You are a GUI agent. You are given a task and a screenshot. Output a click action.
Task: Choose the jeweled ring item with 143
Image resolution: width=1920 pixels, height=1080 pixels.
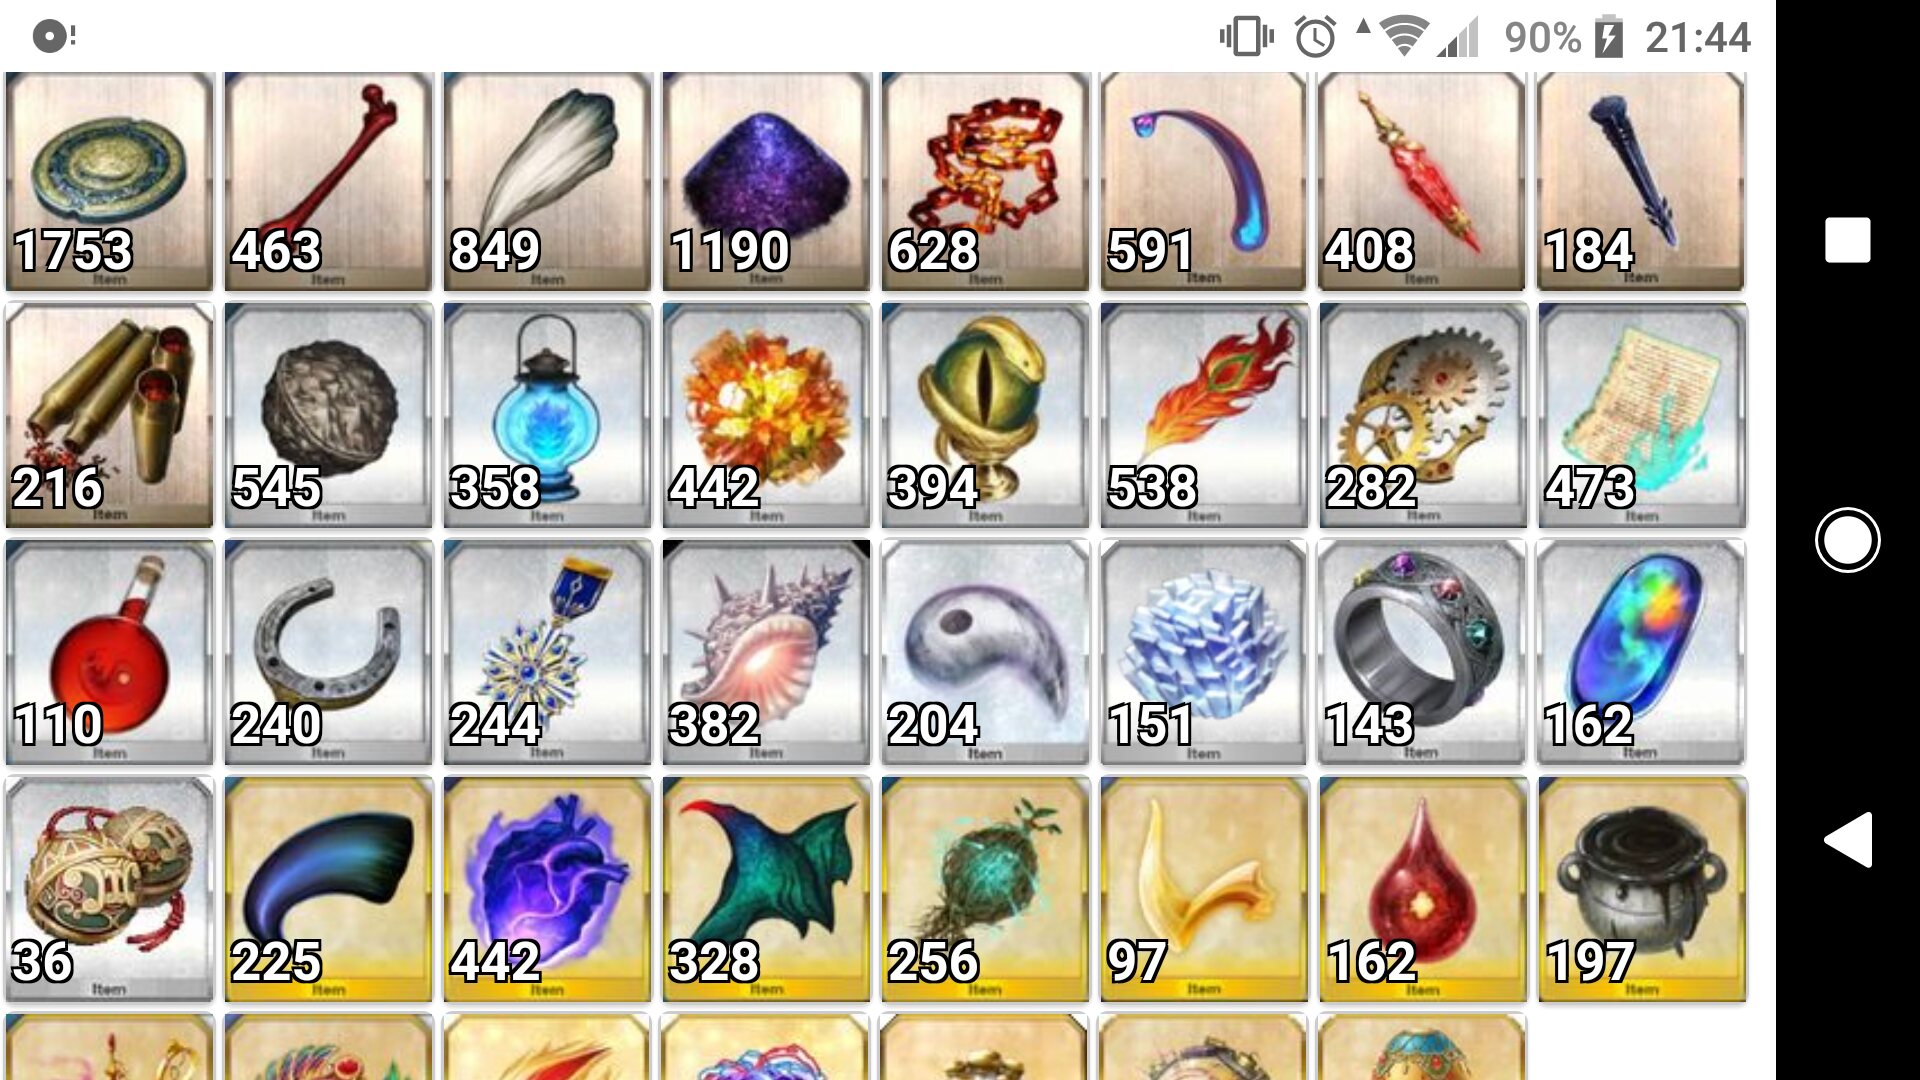[1422, 652]
